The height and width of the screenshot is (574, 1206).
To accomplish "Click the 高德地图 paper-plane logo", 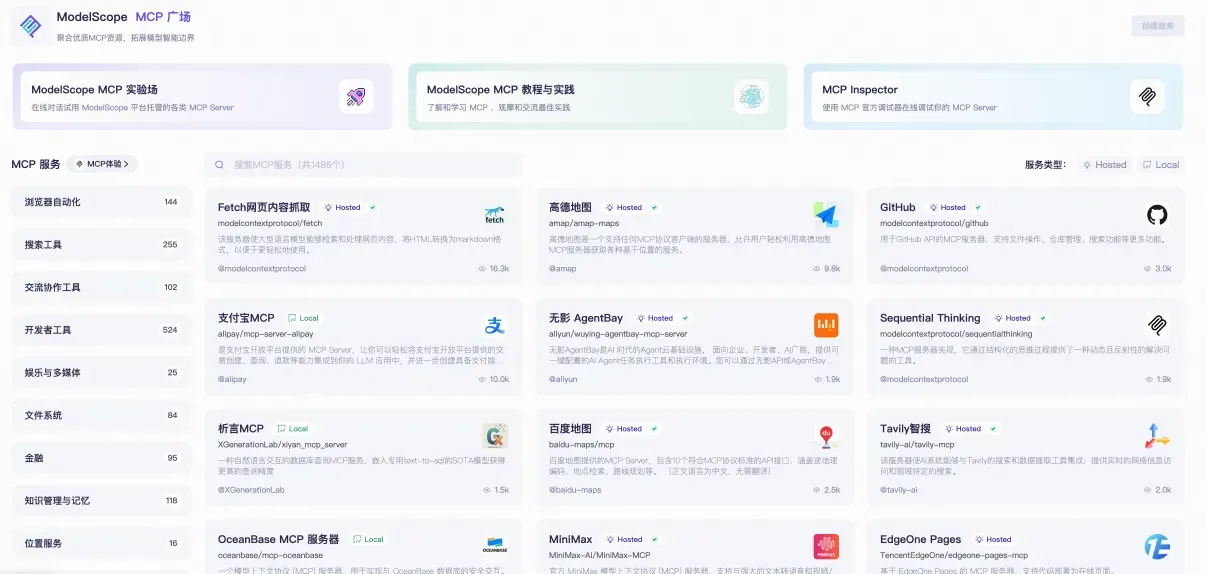I will coord(826,214).
